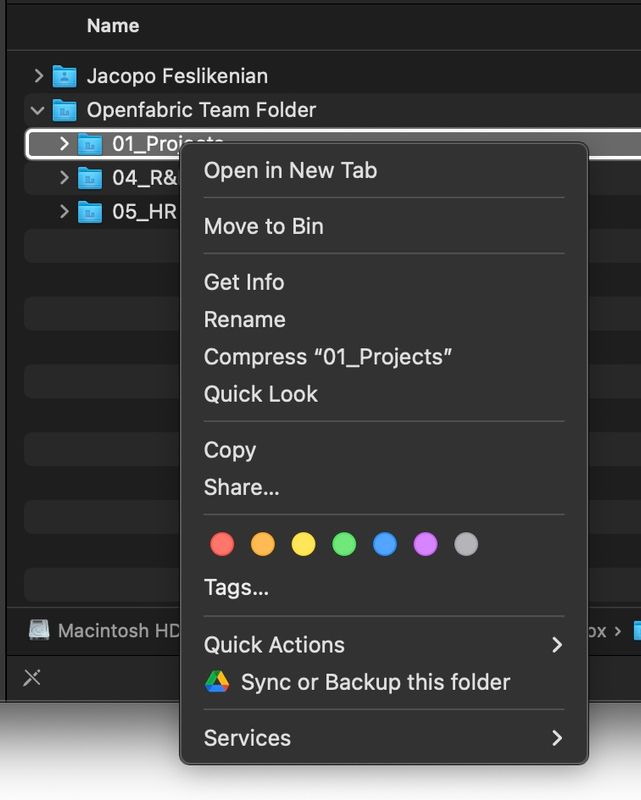The image size is (641, 800).
Task: Click the crossed tools icon at bottom left
Action: (32, 678)
